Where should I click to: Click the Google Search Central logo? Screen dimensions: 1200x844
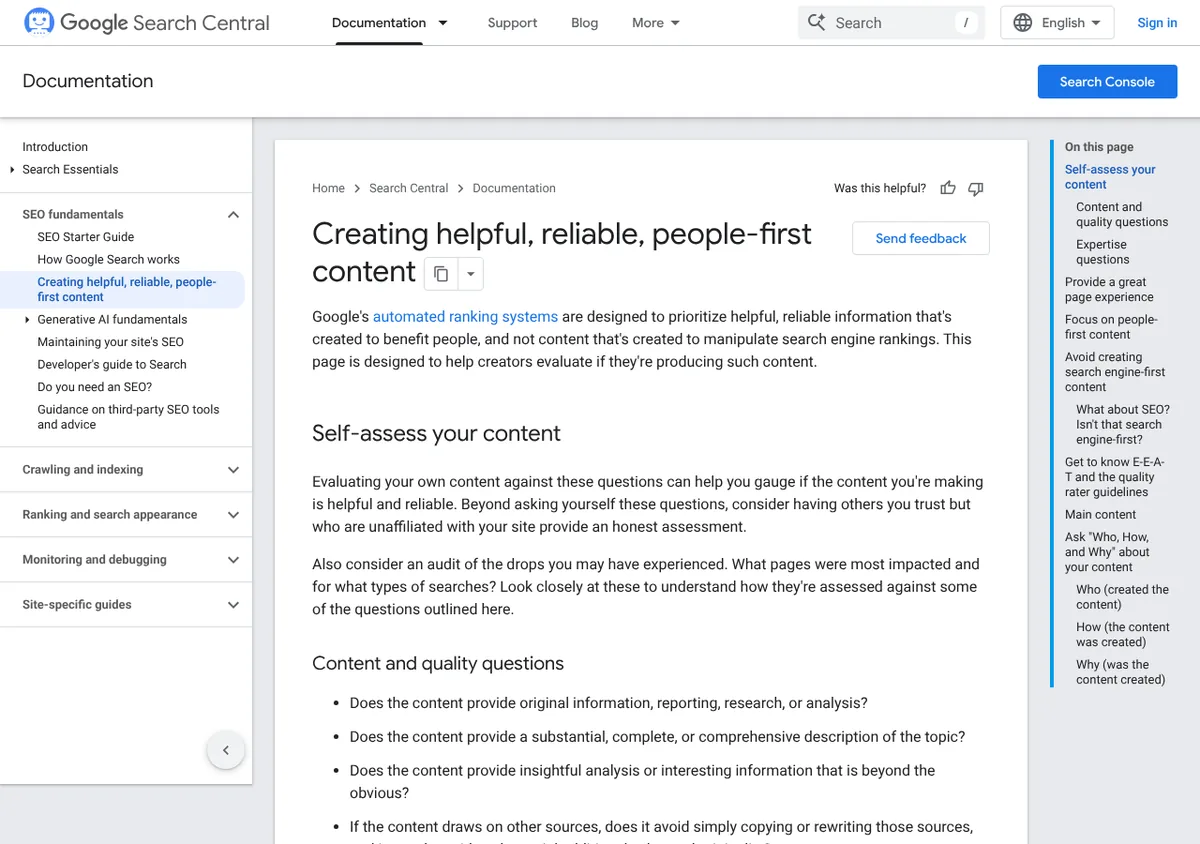146,22
